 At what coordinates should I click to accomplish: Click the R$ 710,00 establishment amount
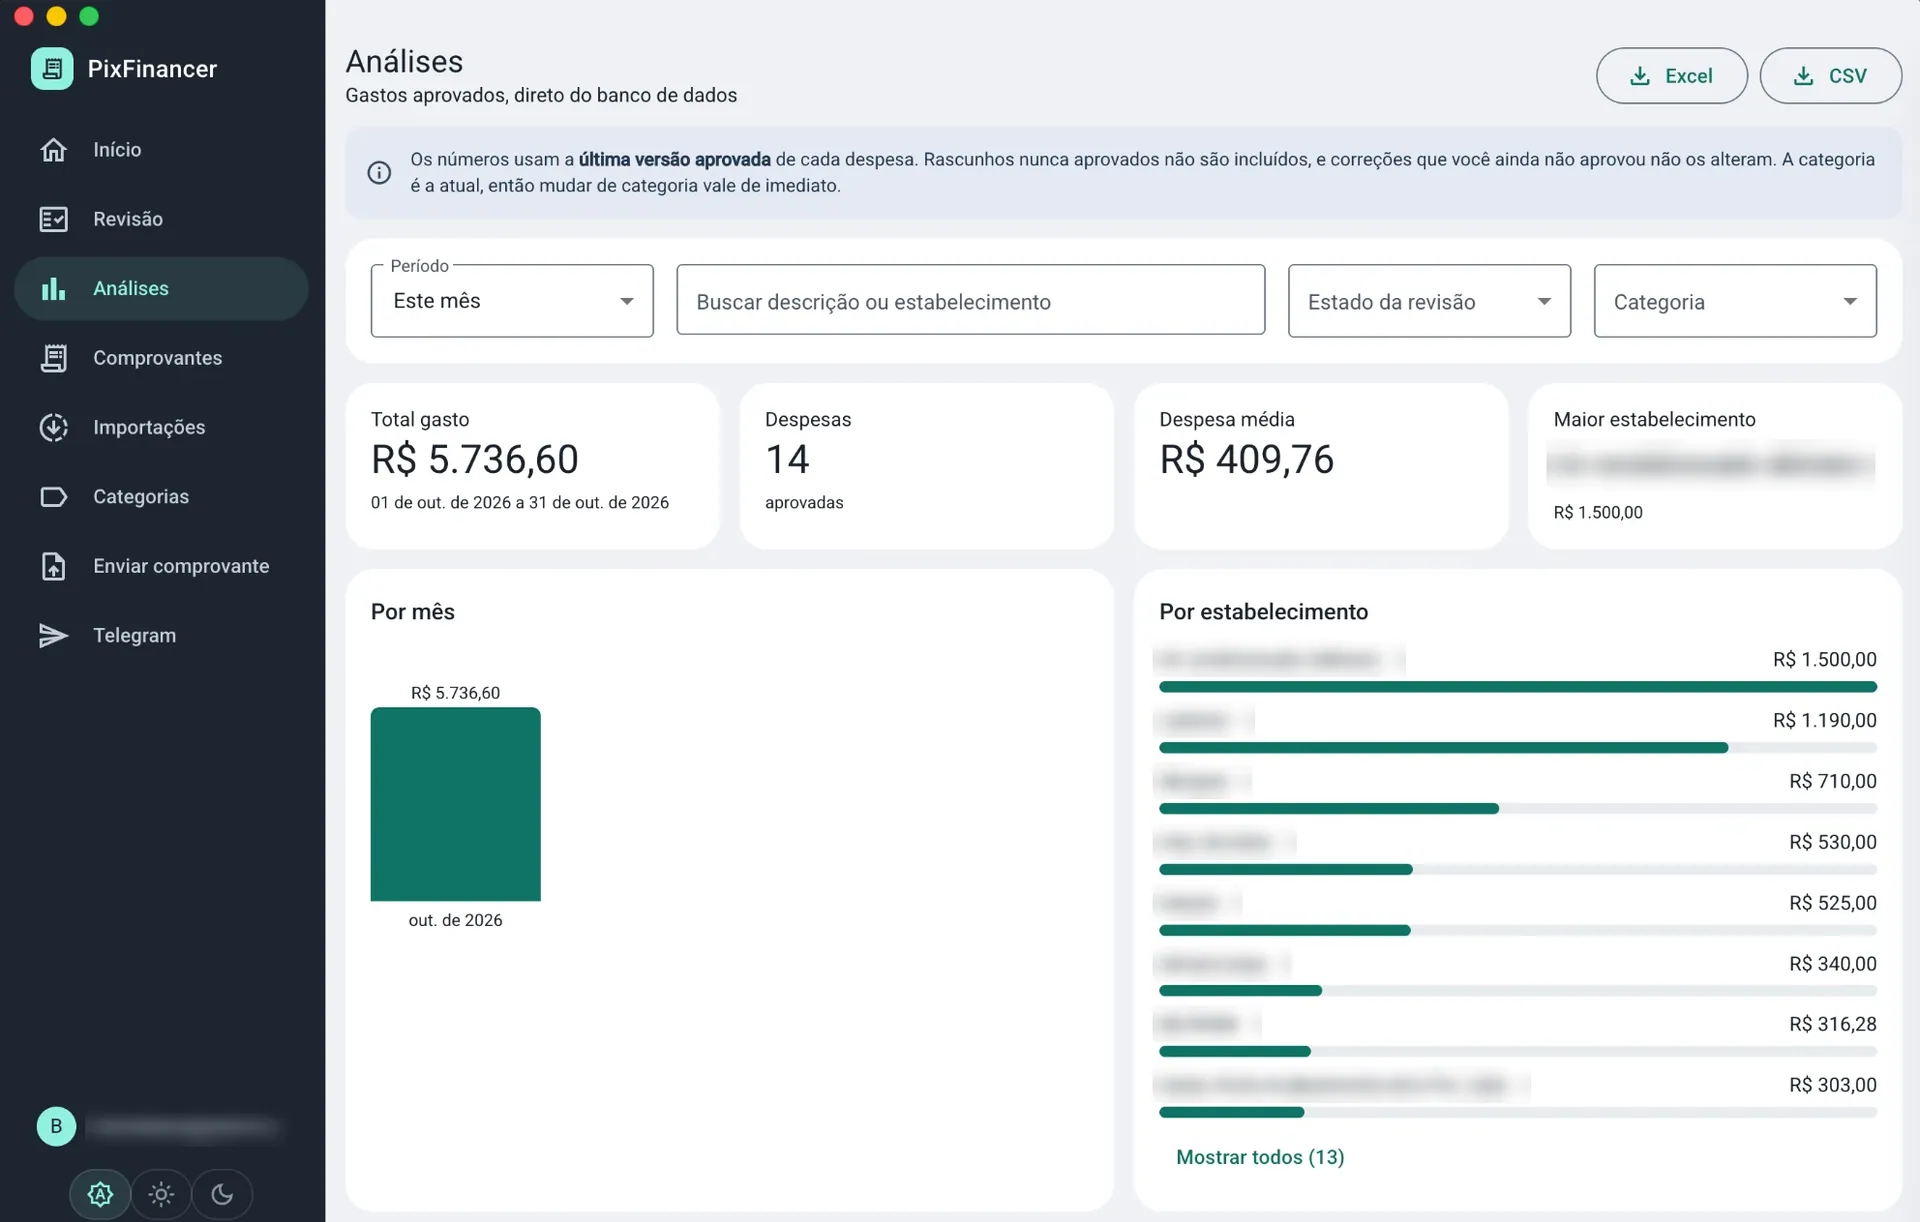click(1832, 781)
